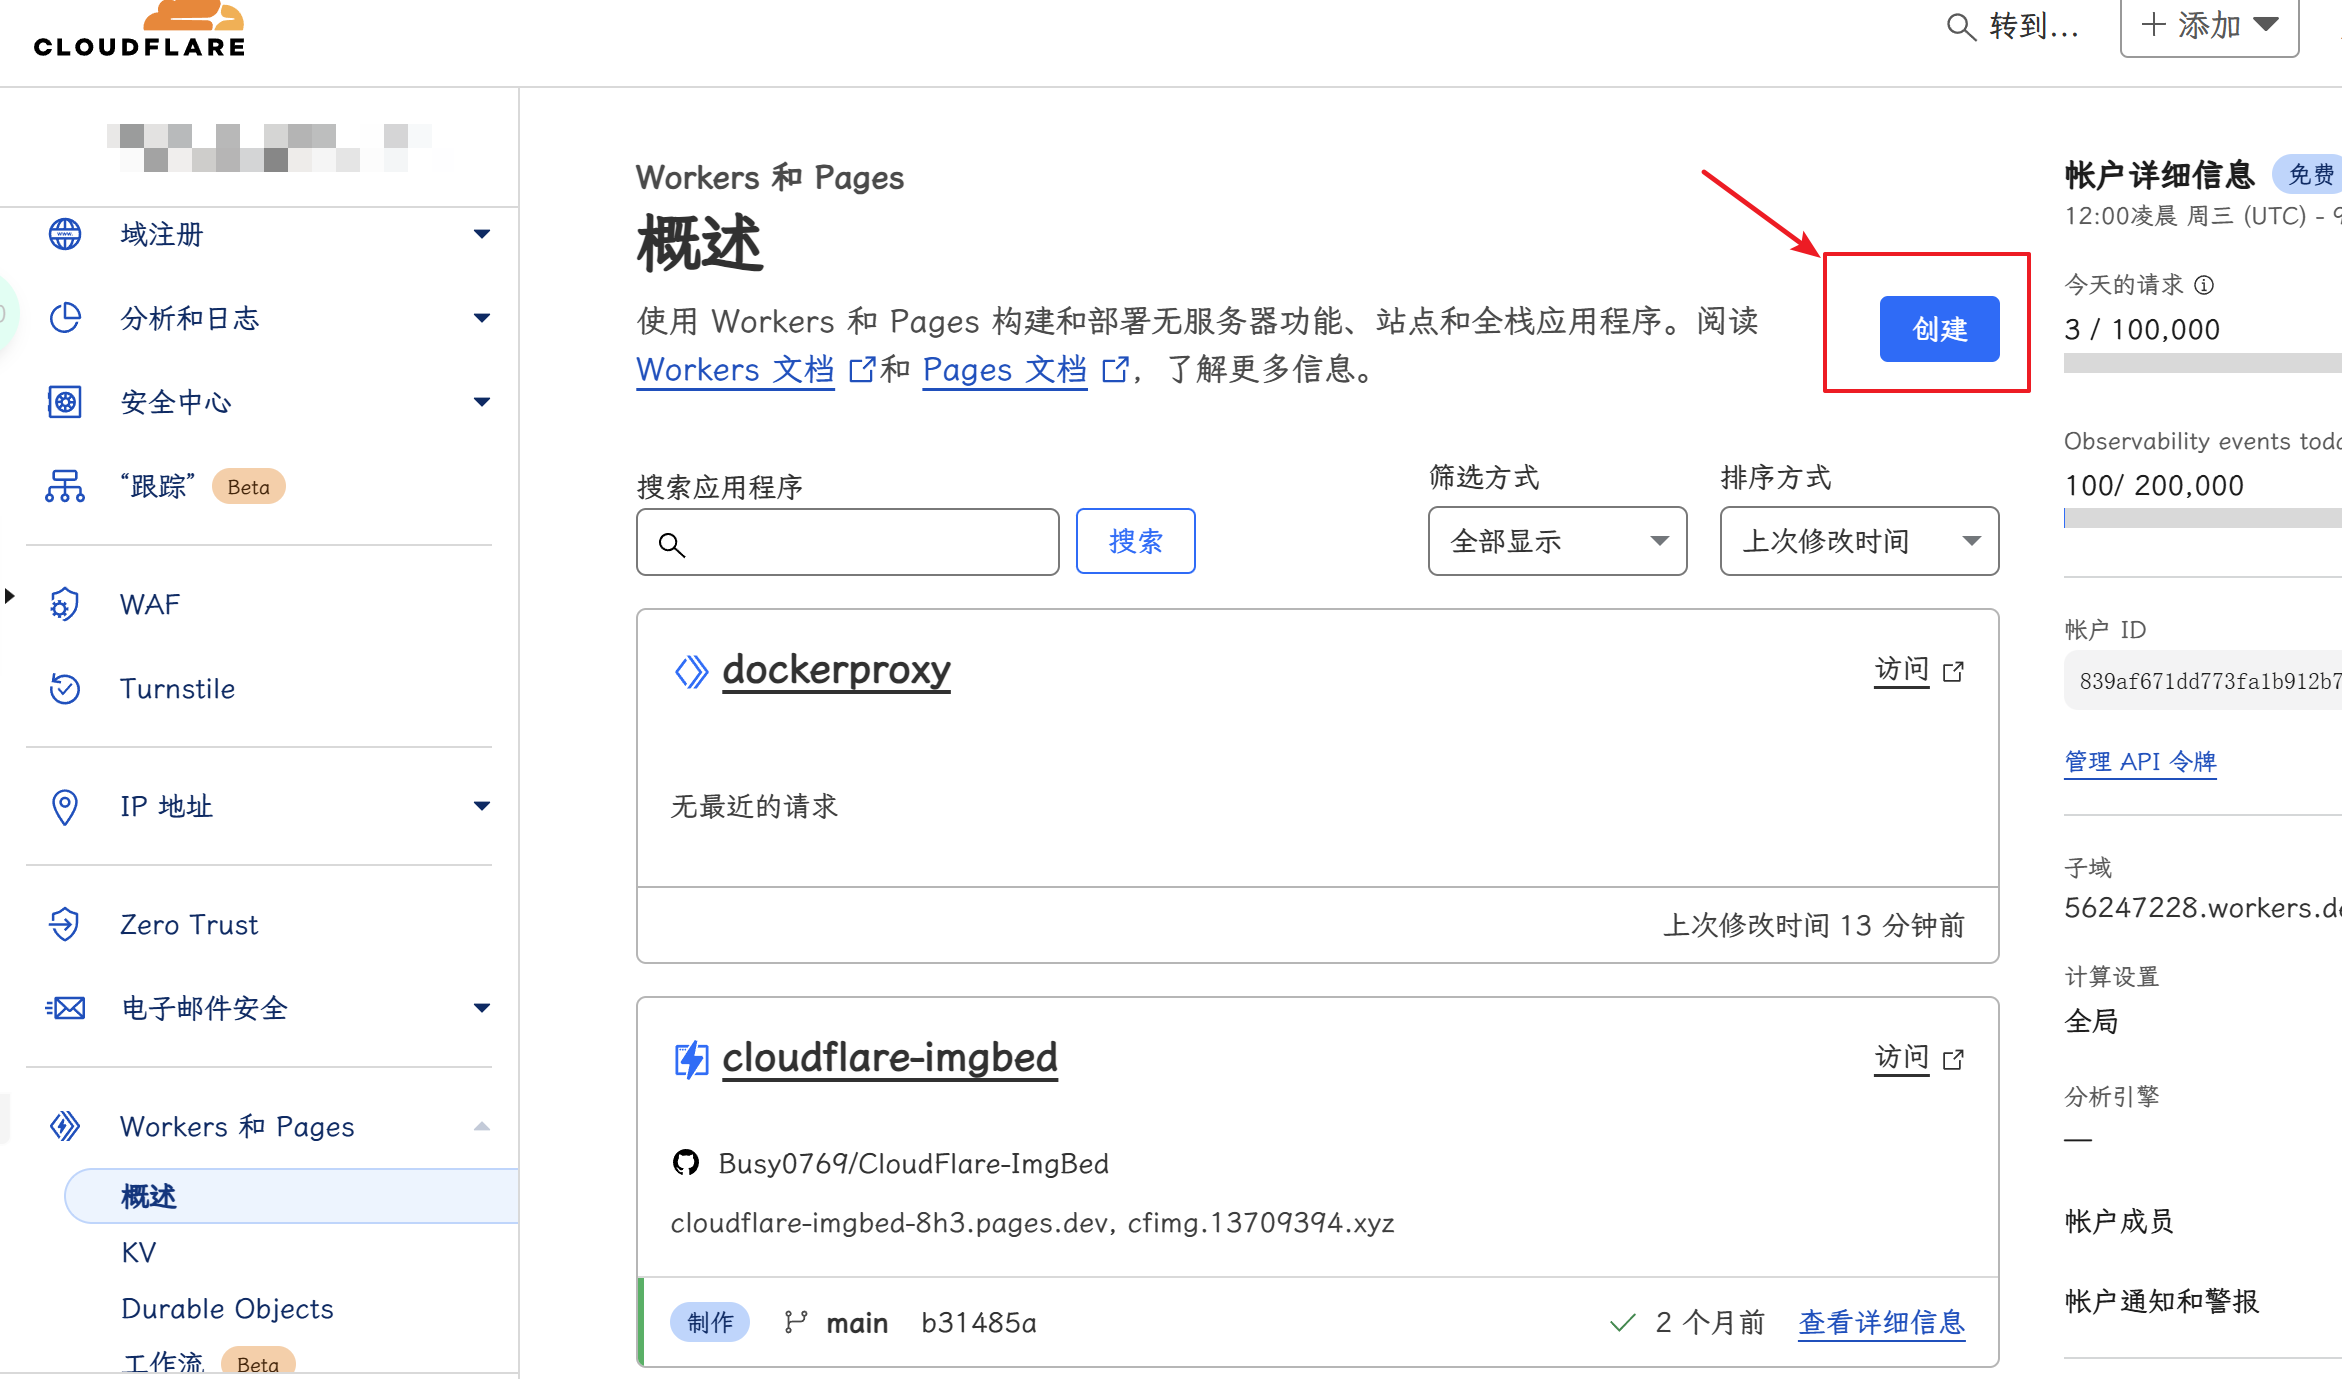Click the magnifier icon inside the search box
2342x1379 pixels.
[x=672, y=544]
